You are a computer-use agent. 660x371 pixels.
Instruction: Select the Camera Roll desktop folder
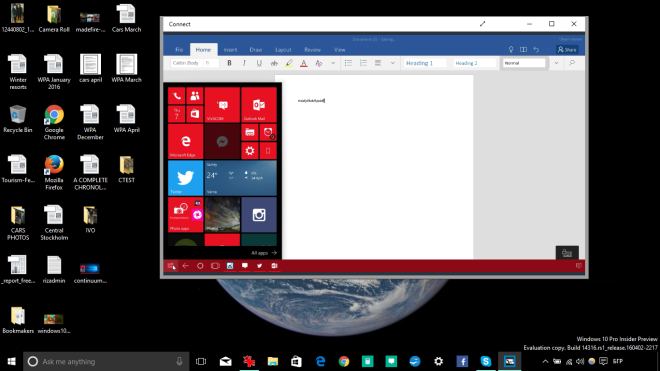pyautogui.click(x=54, y=19)
